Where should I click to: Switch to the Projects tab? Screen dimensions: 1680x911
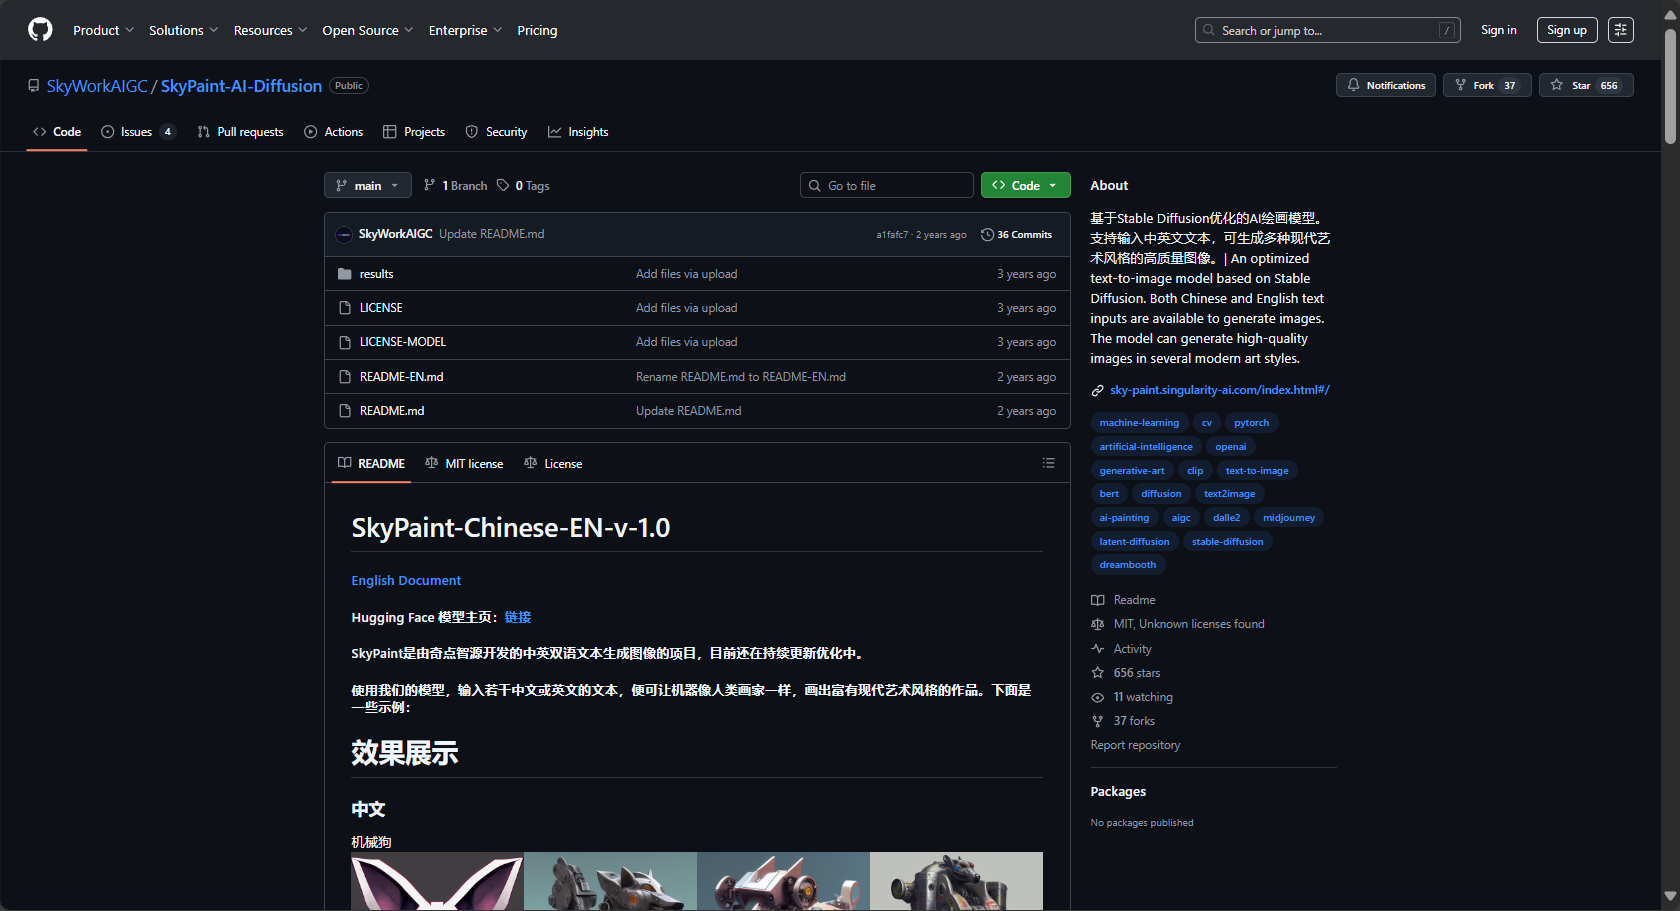pos(414,132)
